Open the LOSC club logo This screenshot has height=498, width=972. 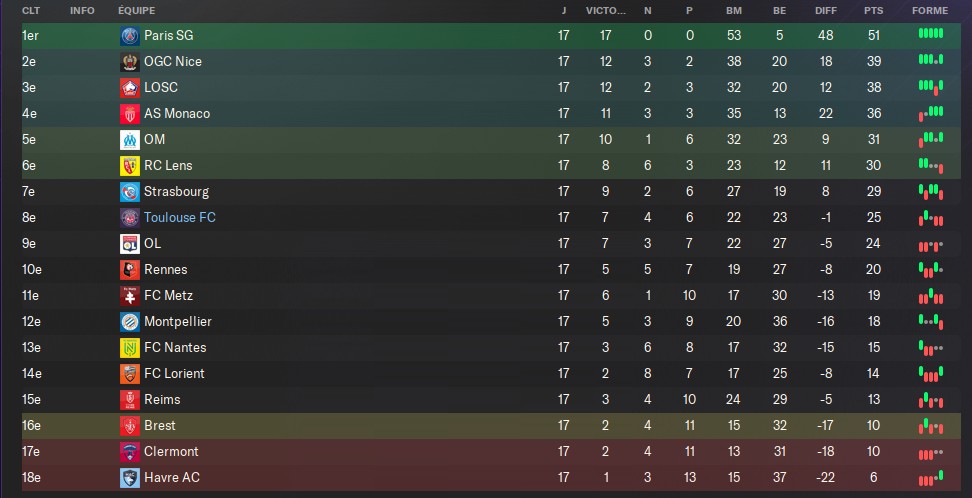(130, 88)
